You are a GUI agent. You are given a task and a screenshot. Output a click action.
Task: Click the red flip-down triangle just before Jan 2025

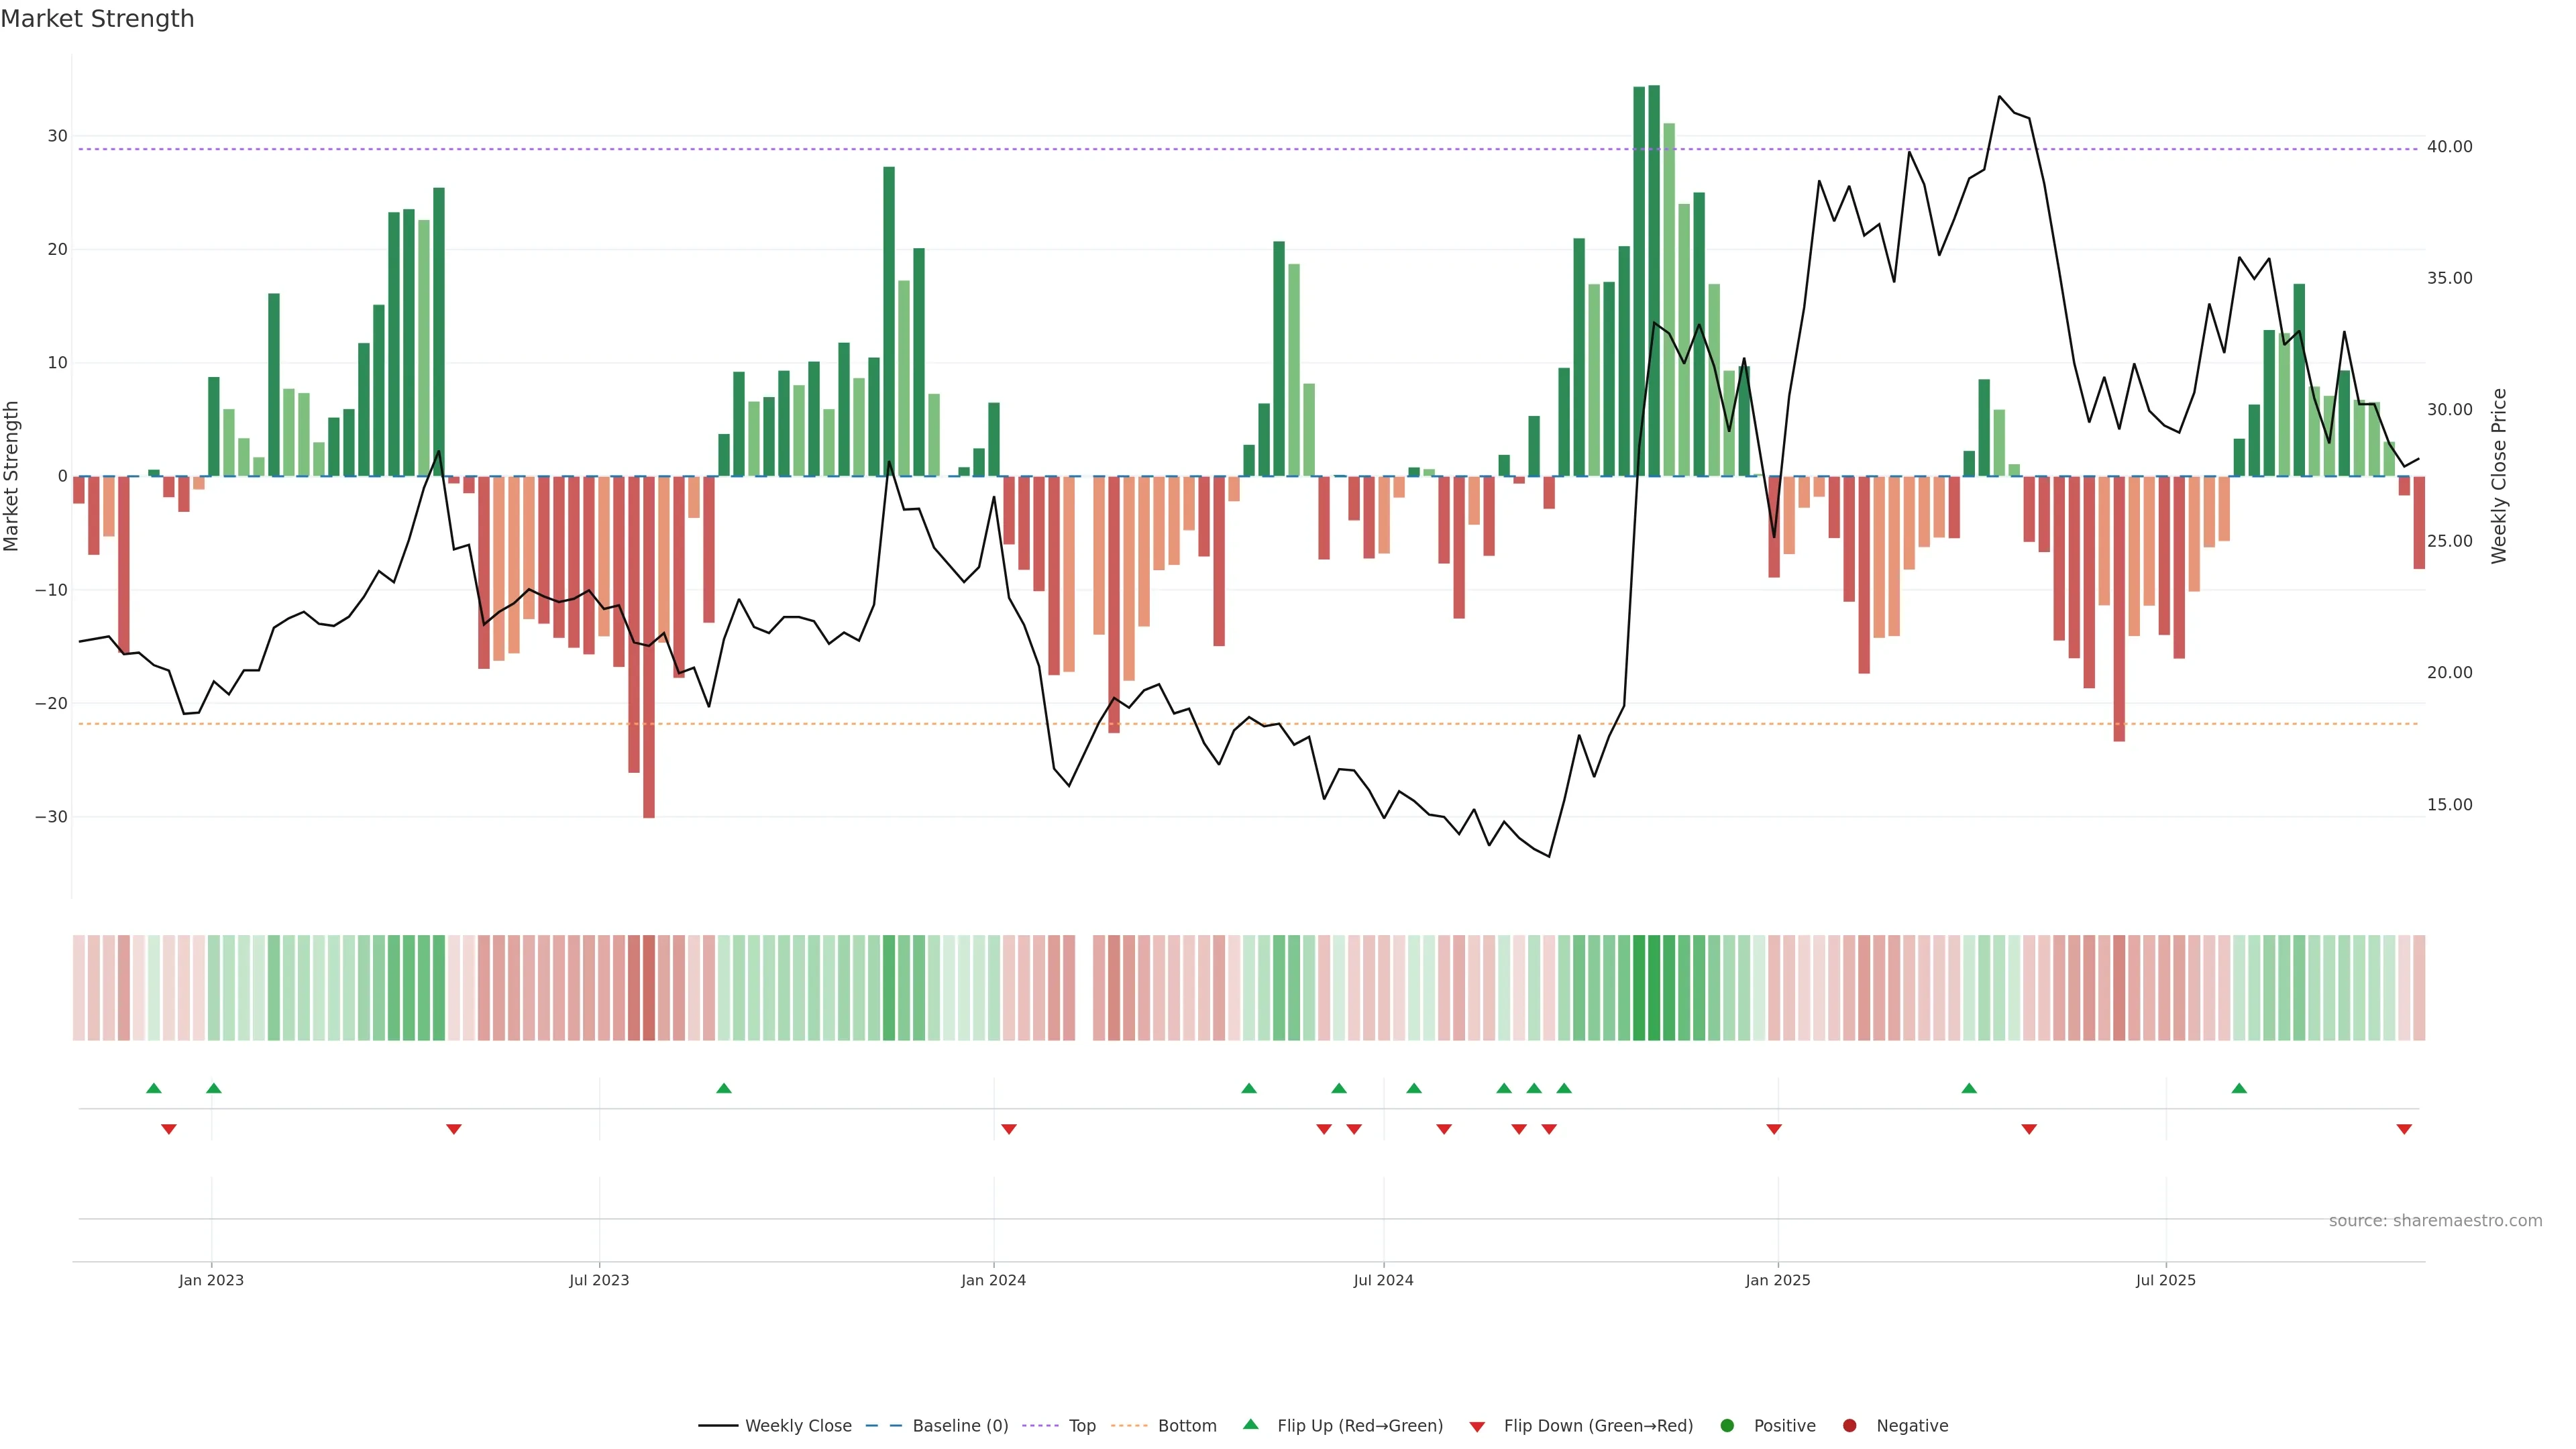click(1774, 1129)
